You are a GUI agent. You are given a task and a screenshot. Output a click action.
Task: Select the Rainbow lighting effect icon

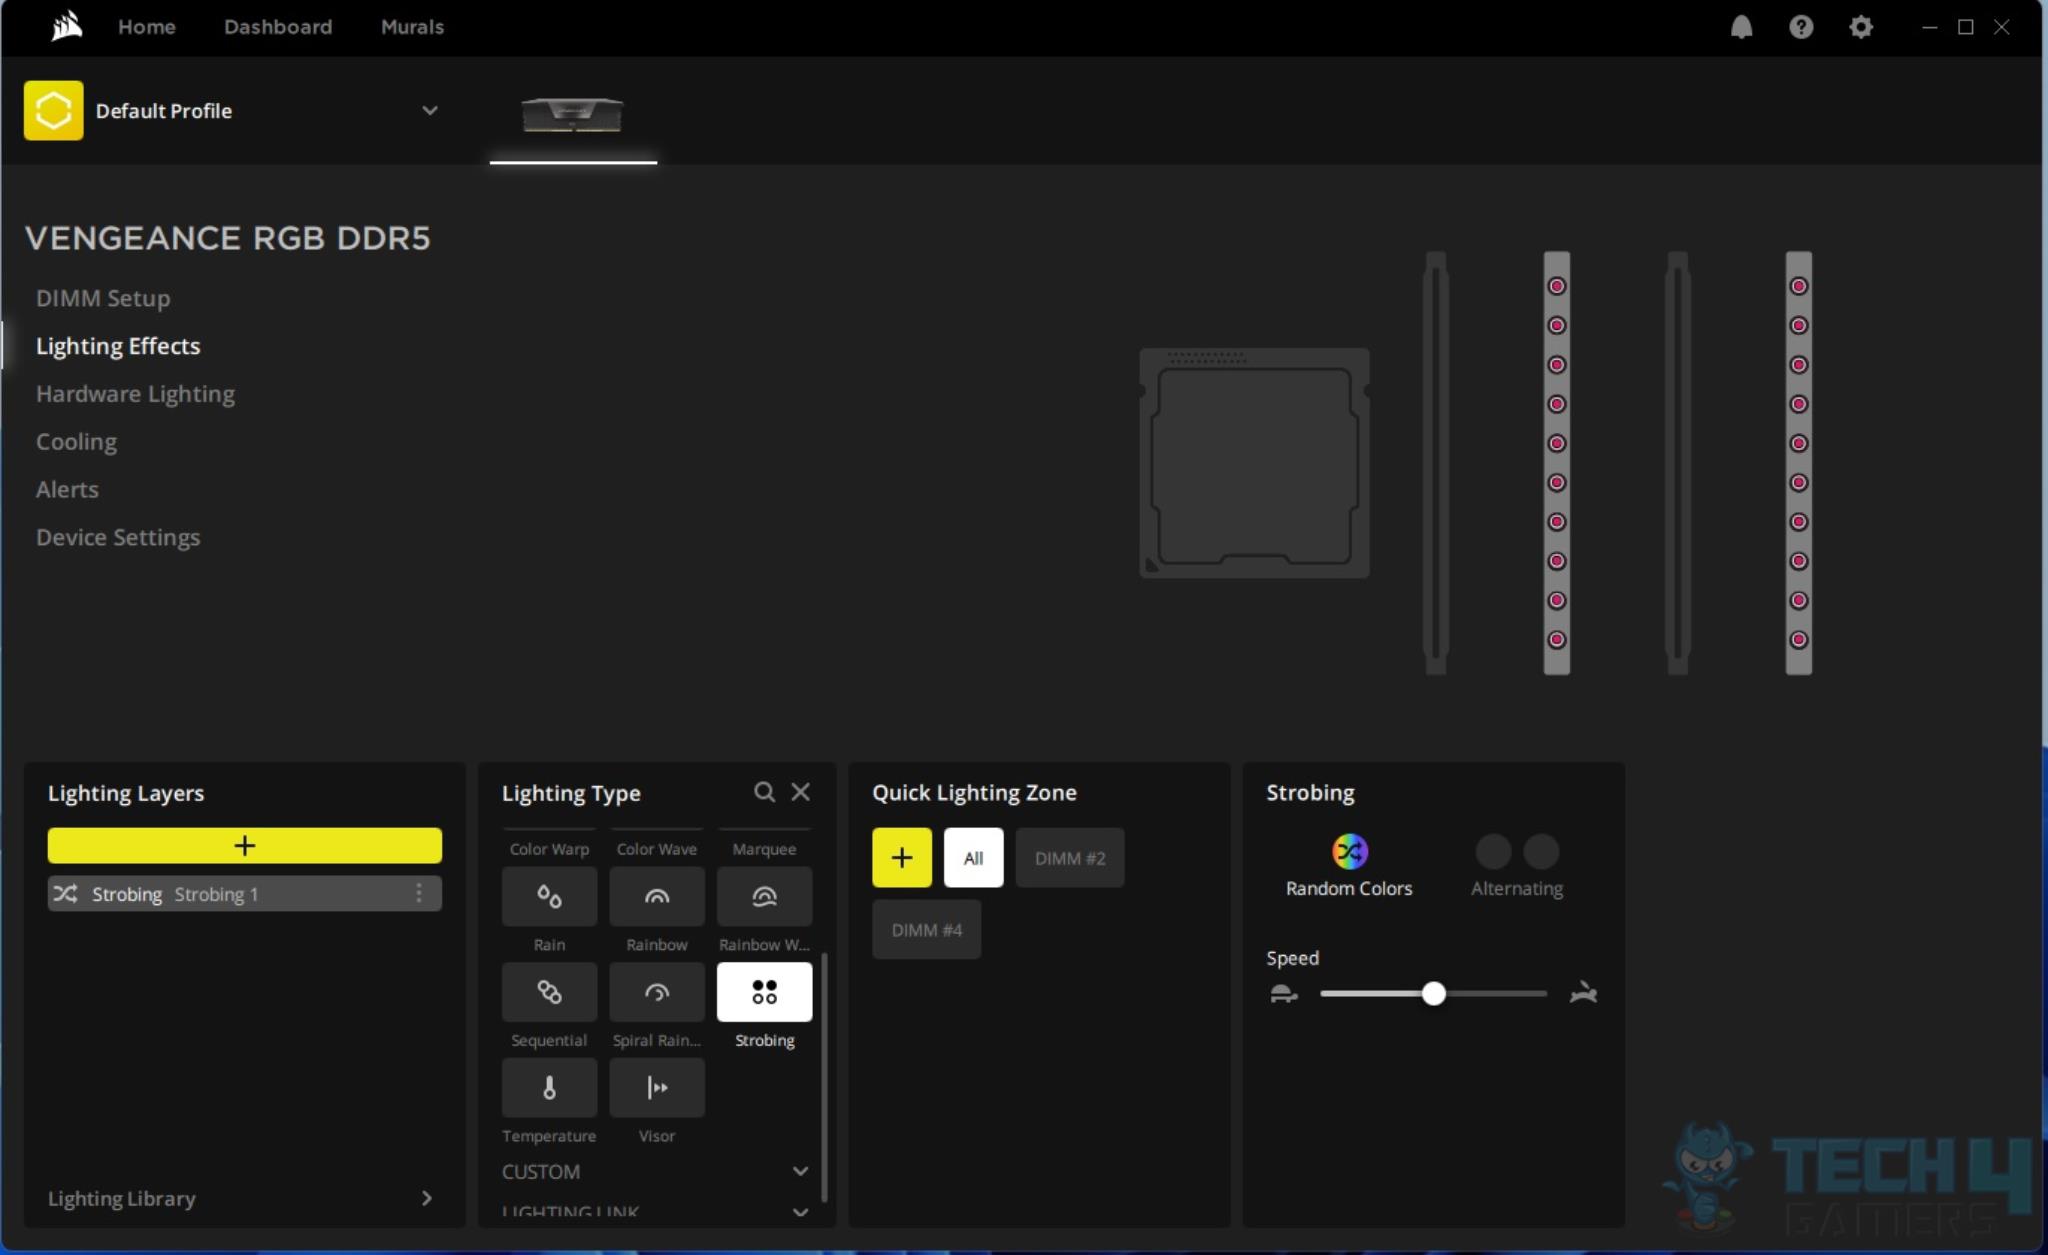[657, 896]
